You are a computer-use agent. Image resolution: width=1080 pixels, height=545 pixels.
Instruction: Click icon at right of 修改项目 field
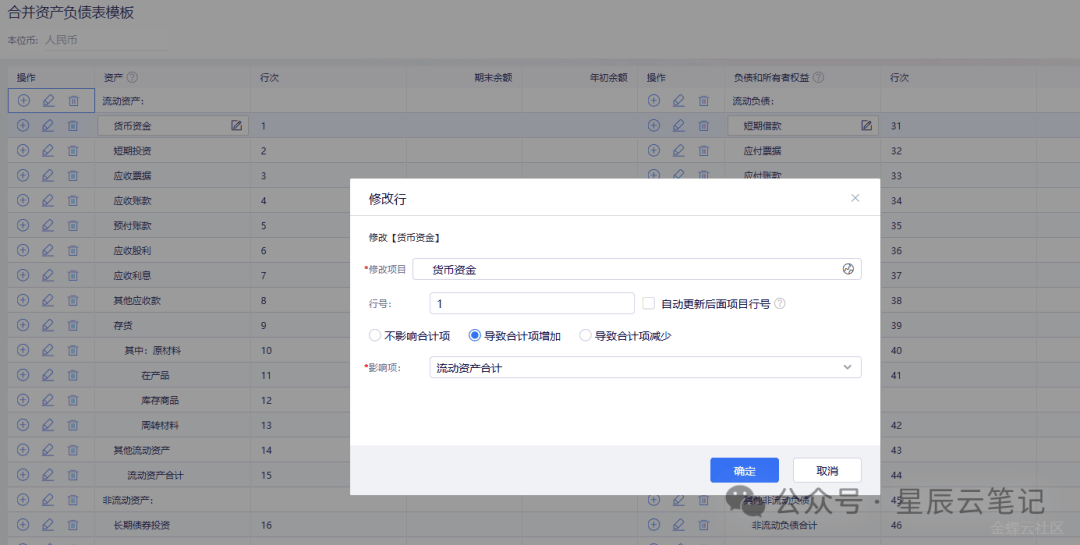click(848, 269)
